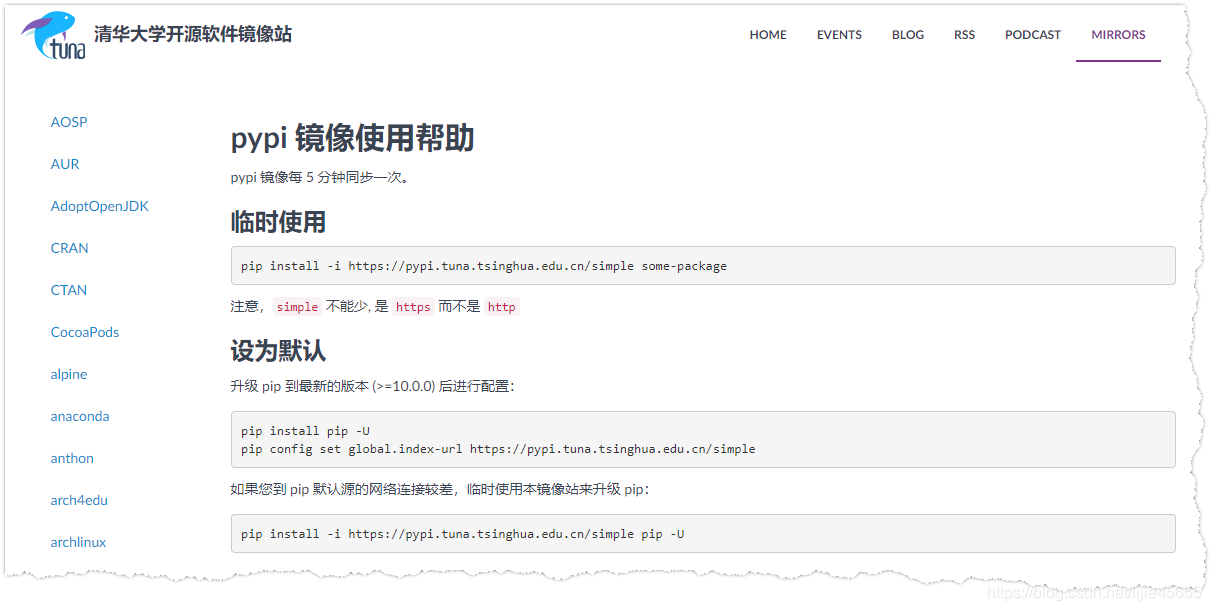Click the 'pip config set global.index-url' code line
Screen dimensions: 1211x611
tap(498, 449)
